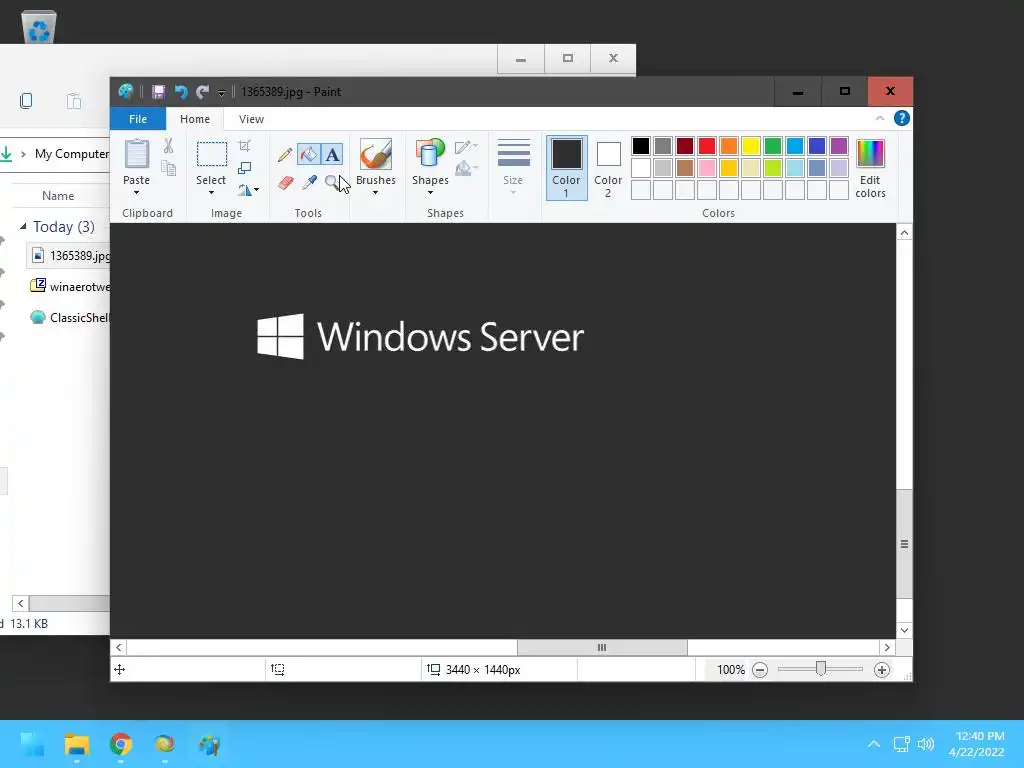The width and height of the screenshot is (1024, 768).
Task: Open the Customize Quick Access Toolbar dropdown
Action: point(221,93)
